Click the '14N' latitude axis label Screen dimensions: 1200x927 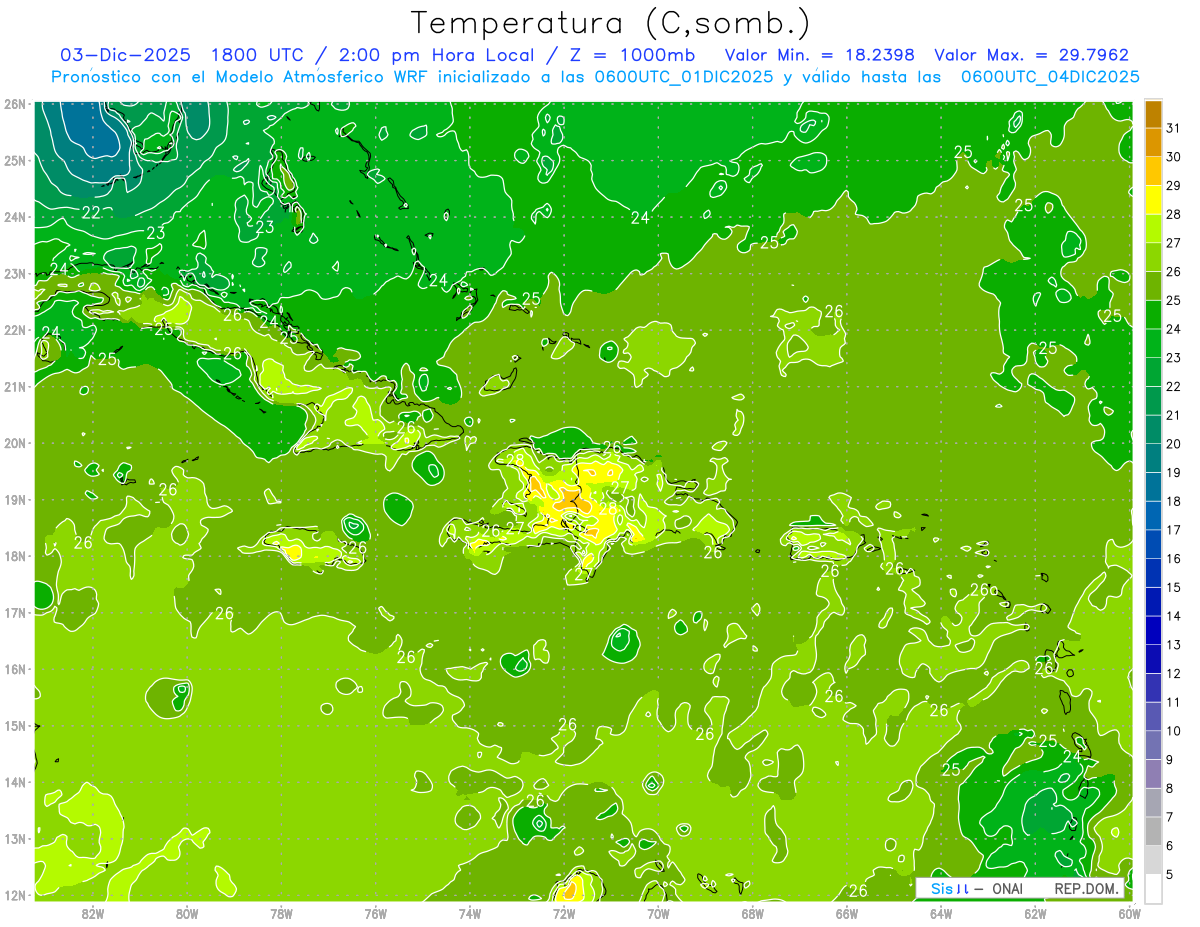click(x=15, y=782)
